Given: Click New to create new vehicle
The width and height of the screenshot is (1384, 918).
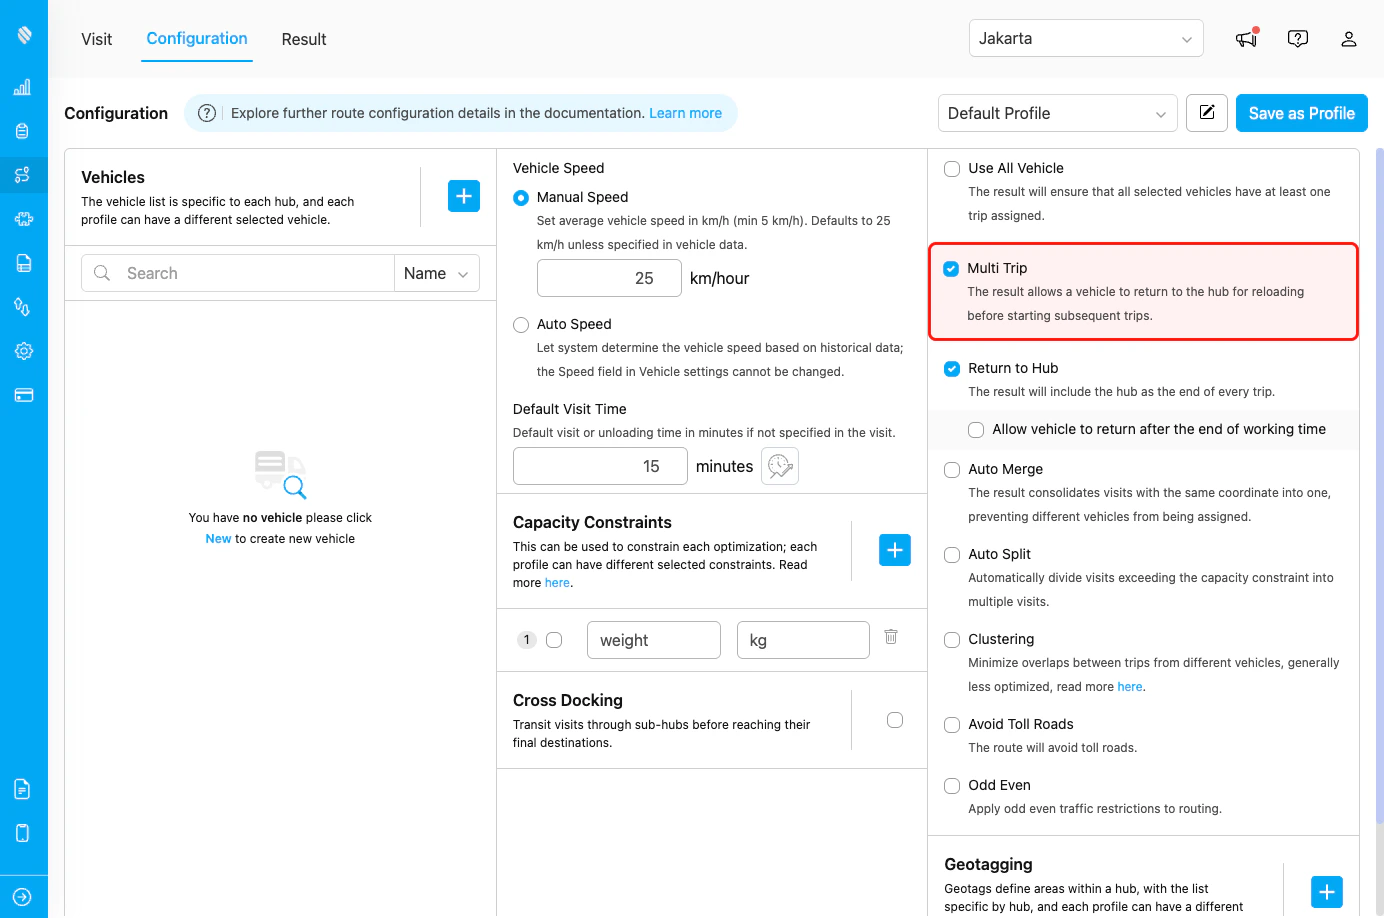Looking at the screenshot, I should click(218, 539).
